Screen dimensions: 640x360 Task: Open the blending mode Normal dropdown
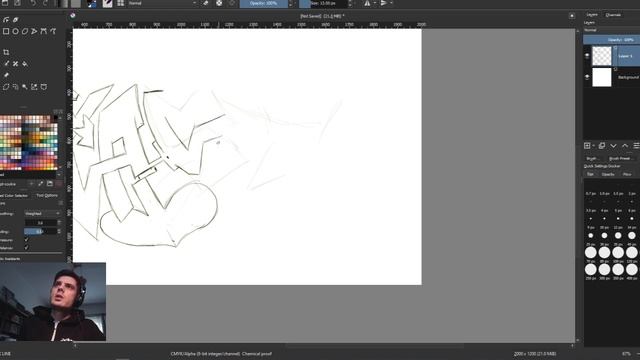click(162, 3)
